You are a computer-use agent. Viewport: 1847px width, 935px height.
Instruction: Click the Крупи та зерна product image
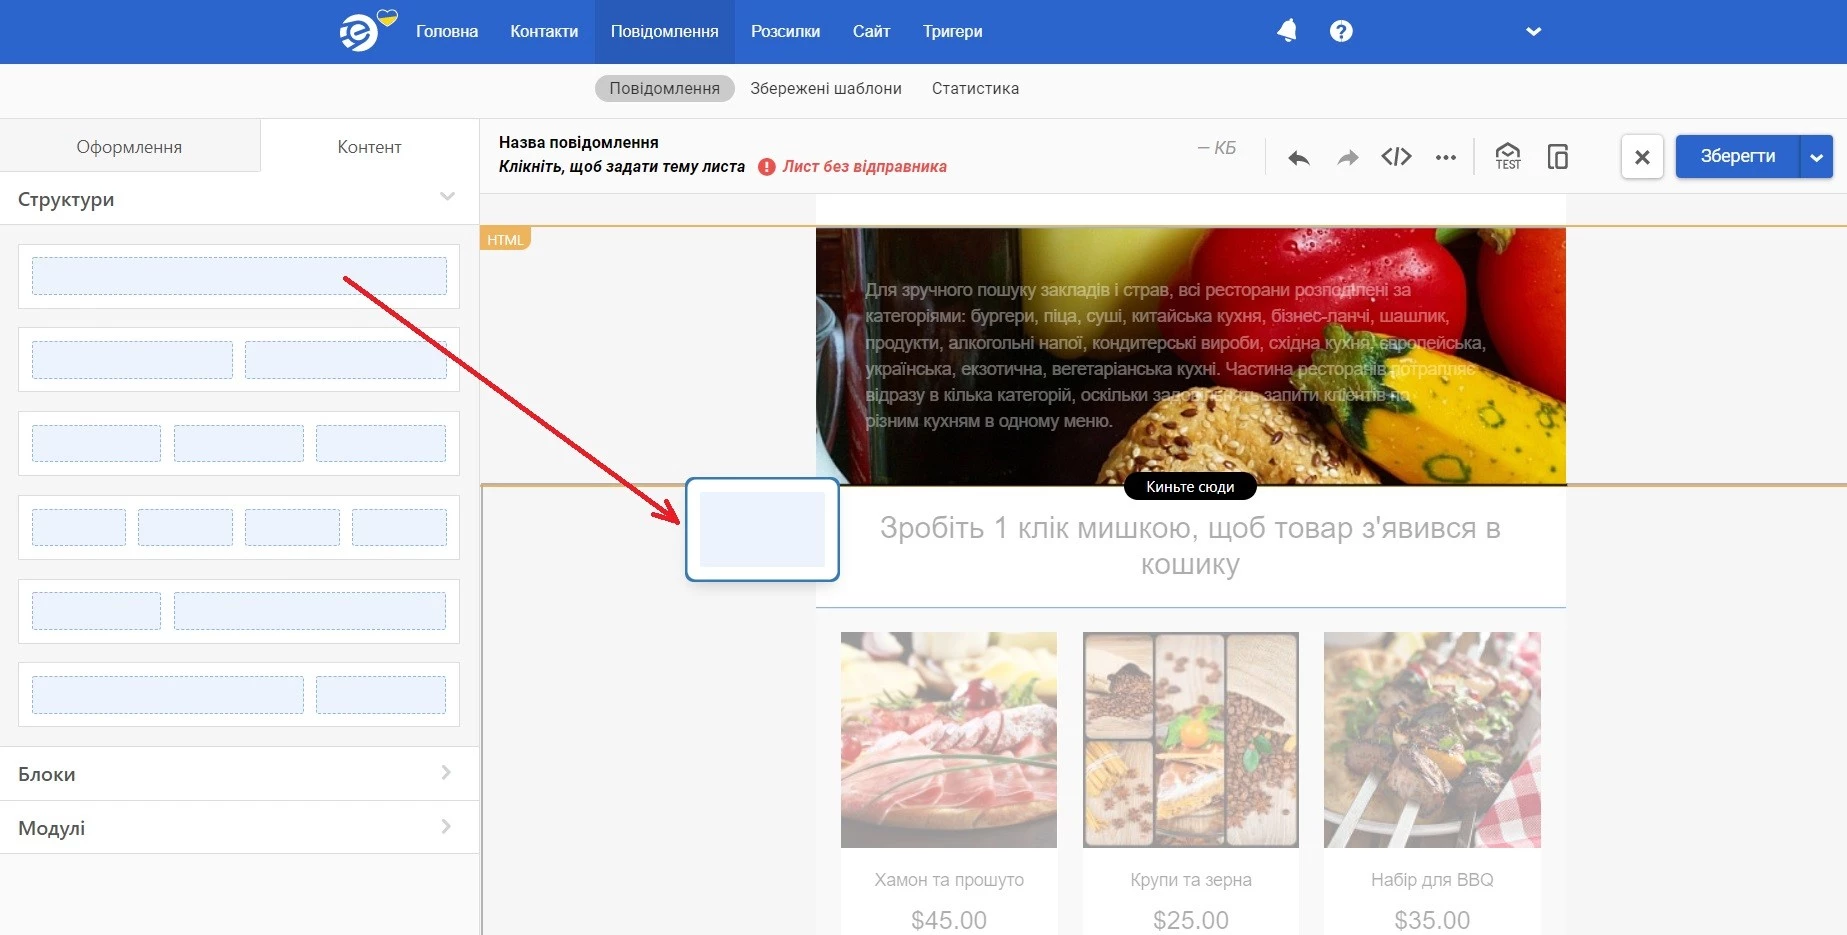(x=1191, y=740)
